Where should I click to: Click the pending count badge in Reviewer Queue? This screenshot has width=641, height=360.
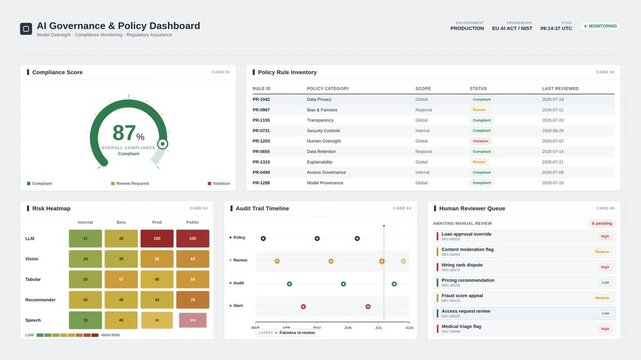(602, 224)
